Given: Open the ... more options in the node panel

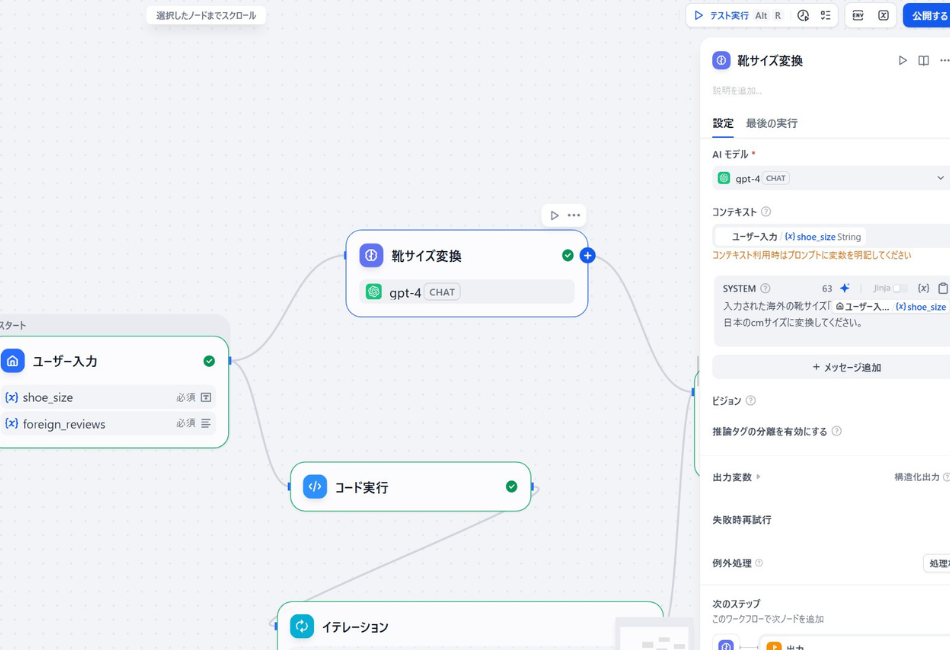Looking at the screenshot, I should (x=944, y=60).
